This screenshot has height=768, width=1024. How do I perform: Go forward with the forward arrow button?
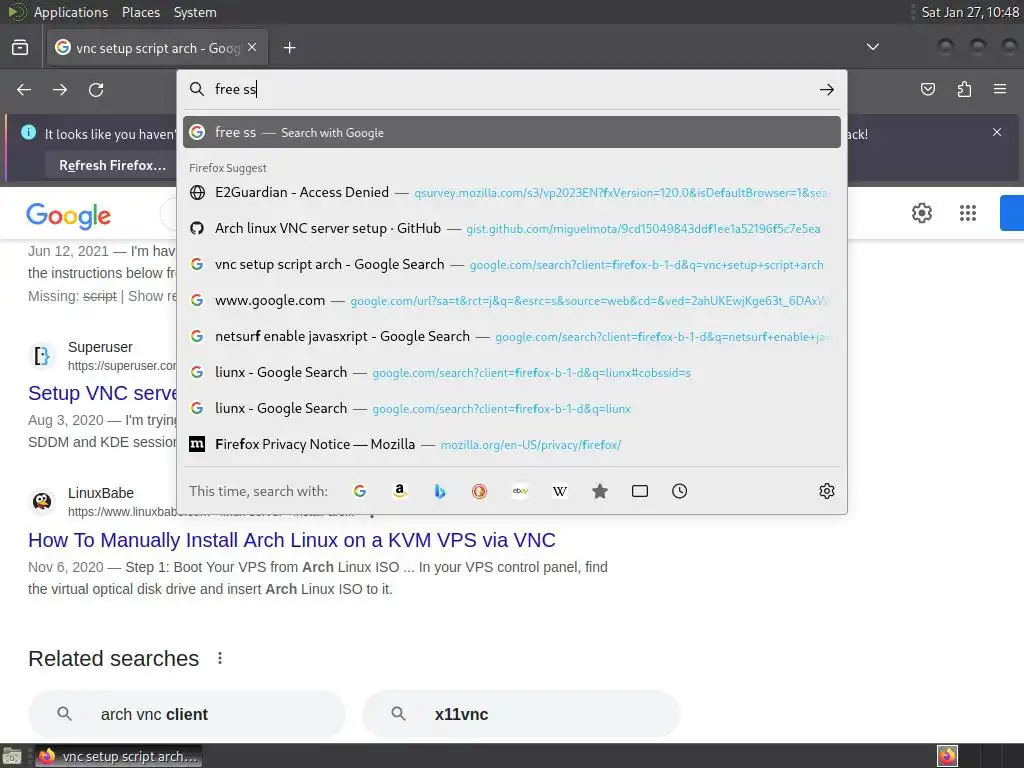60,89
